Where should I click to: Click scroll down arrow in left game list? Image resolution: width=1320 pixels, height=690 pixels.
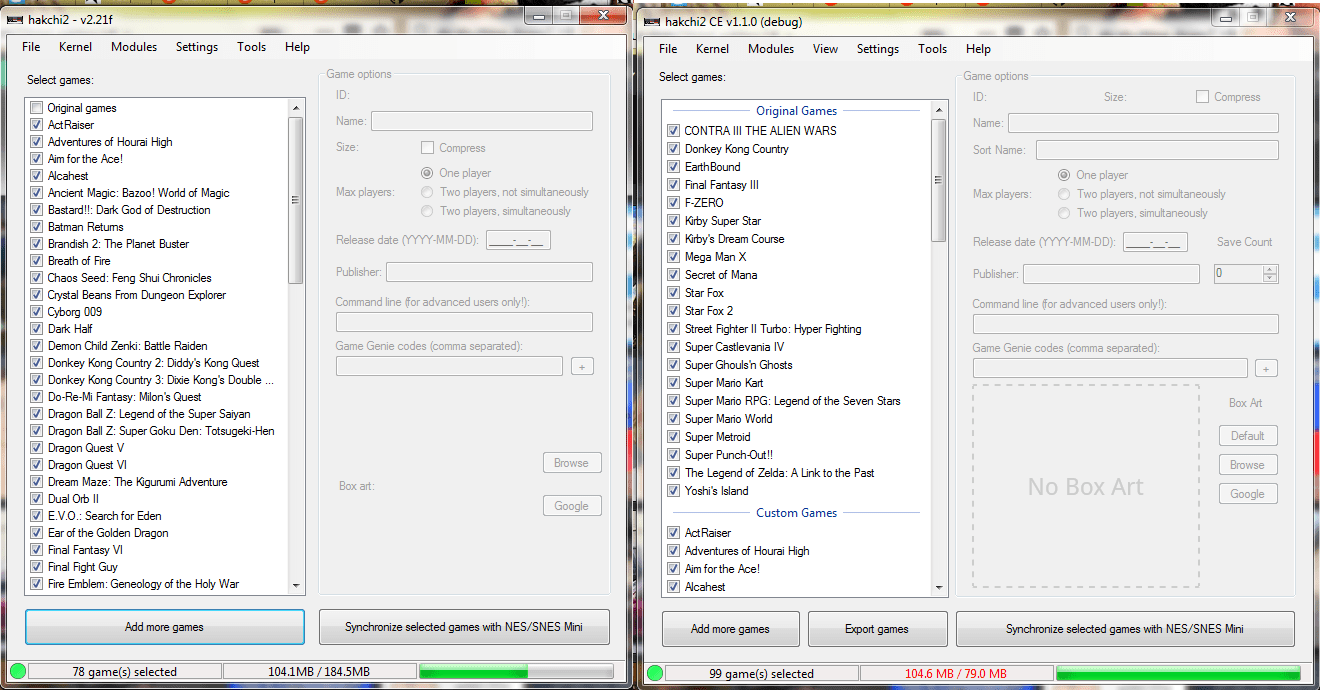click(x=296, y=586)
